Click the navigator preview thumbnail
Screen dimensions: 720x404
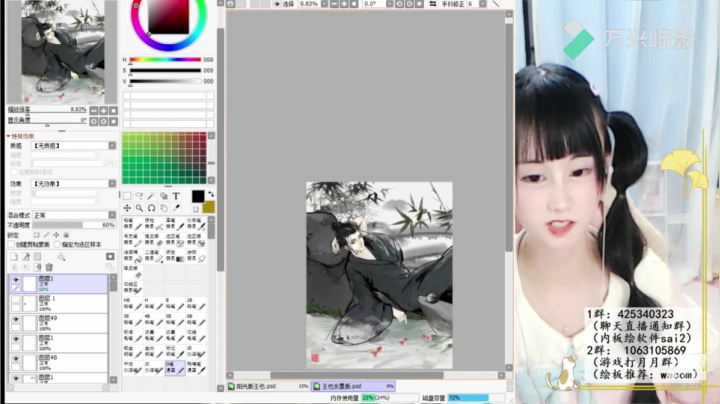[x=63, y=52]
